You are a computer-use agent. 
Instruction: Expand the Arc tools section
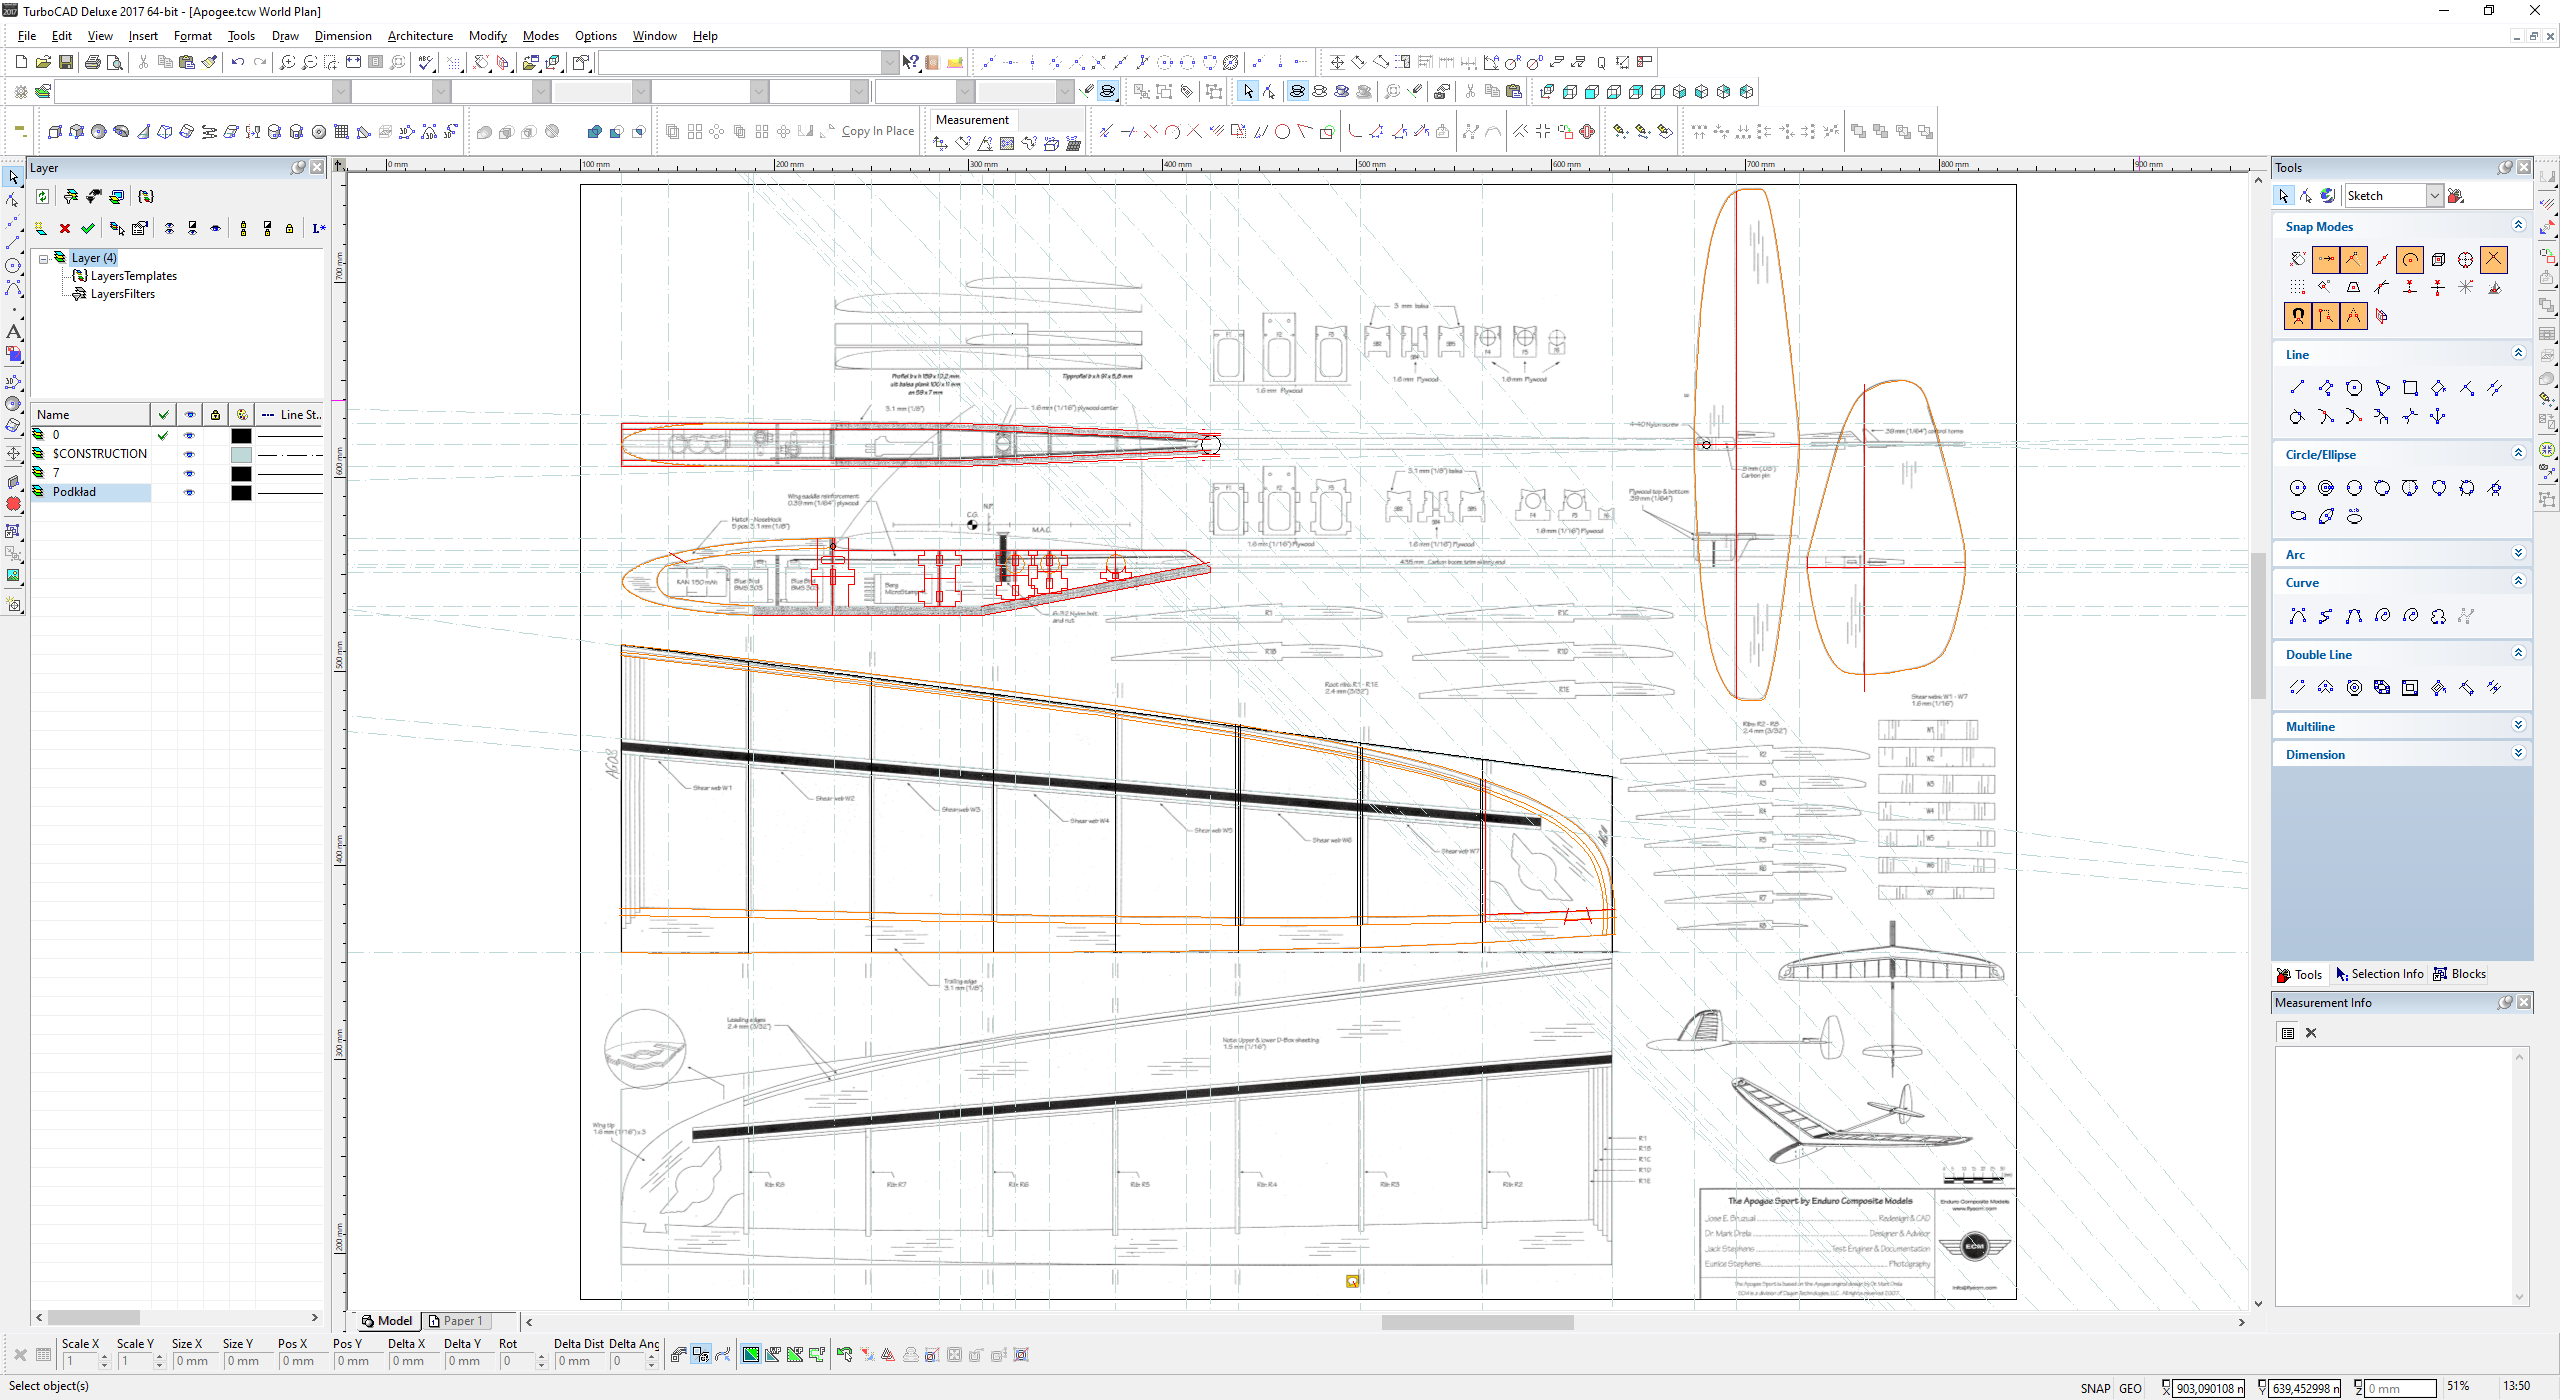[x=2518, y=554]
